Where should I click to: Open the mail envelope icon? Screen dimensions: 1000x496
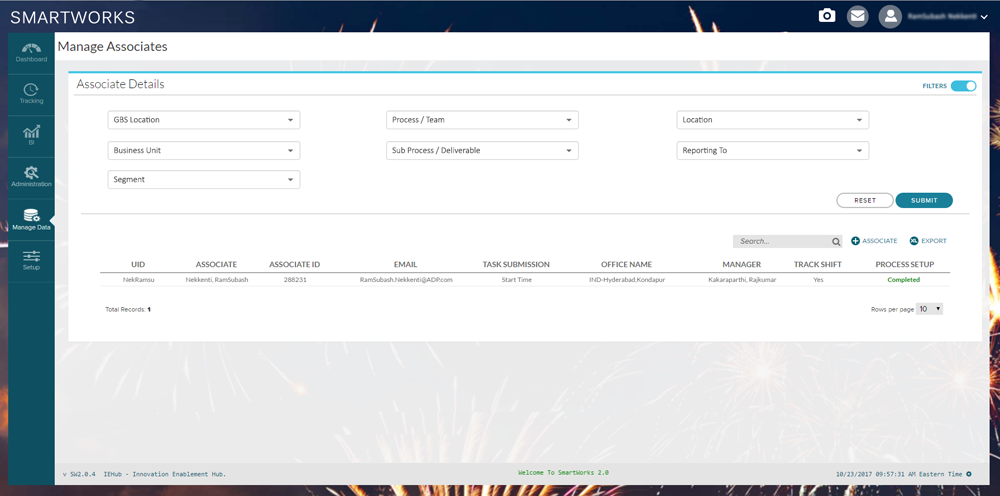point(857,16)
